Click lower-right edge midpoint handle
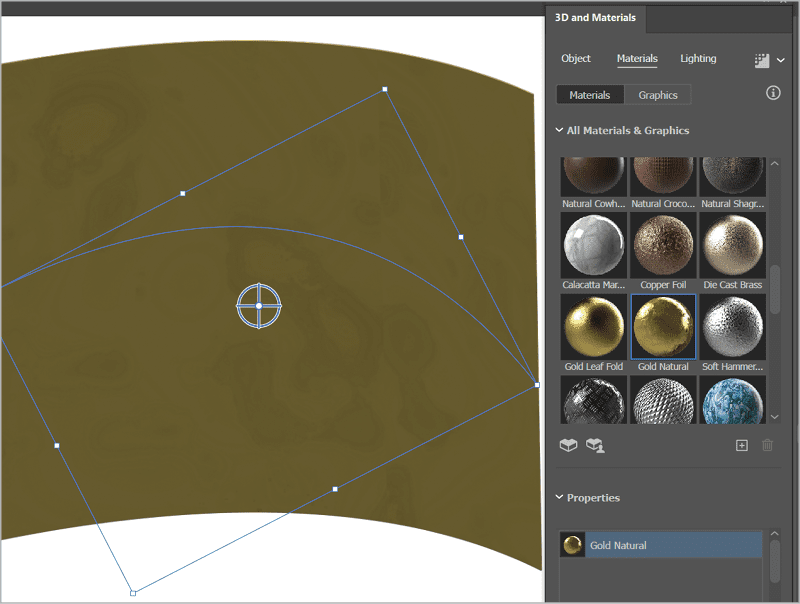 tap(335, 489)
